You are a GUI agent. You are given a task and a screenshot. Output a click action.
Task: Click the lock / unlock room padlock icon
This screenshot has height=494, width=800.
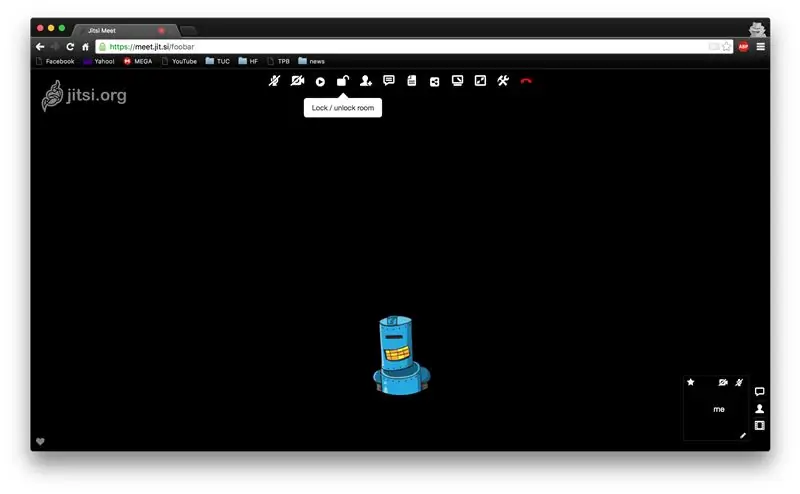click(x=343, y=81)
